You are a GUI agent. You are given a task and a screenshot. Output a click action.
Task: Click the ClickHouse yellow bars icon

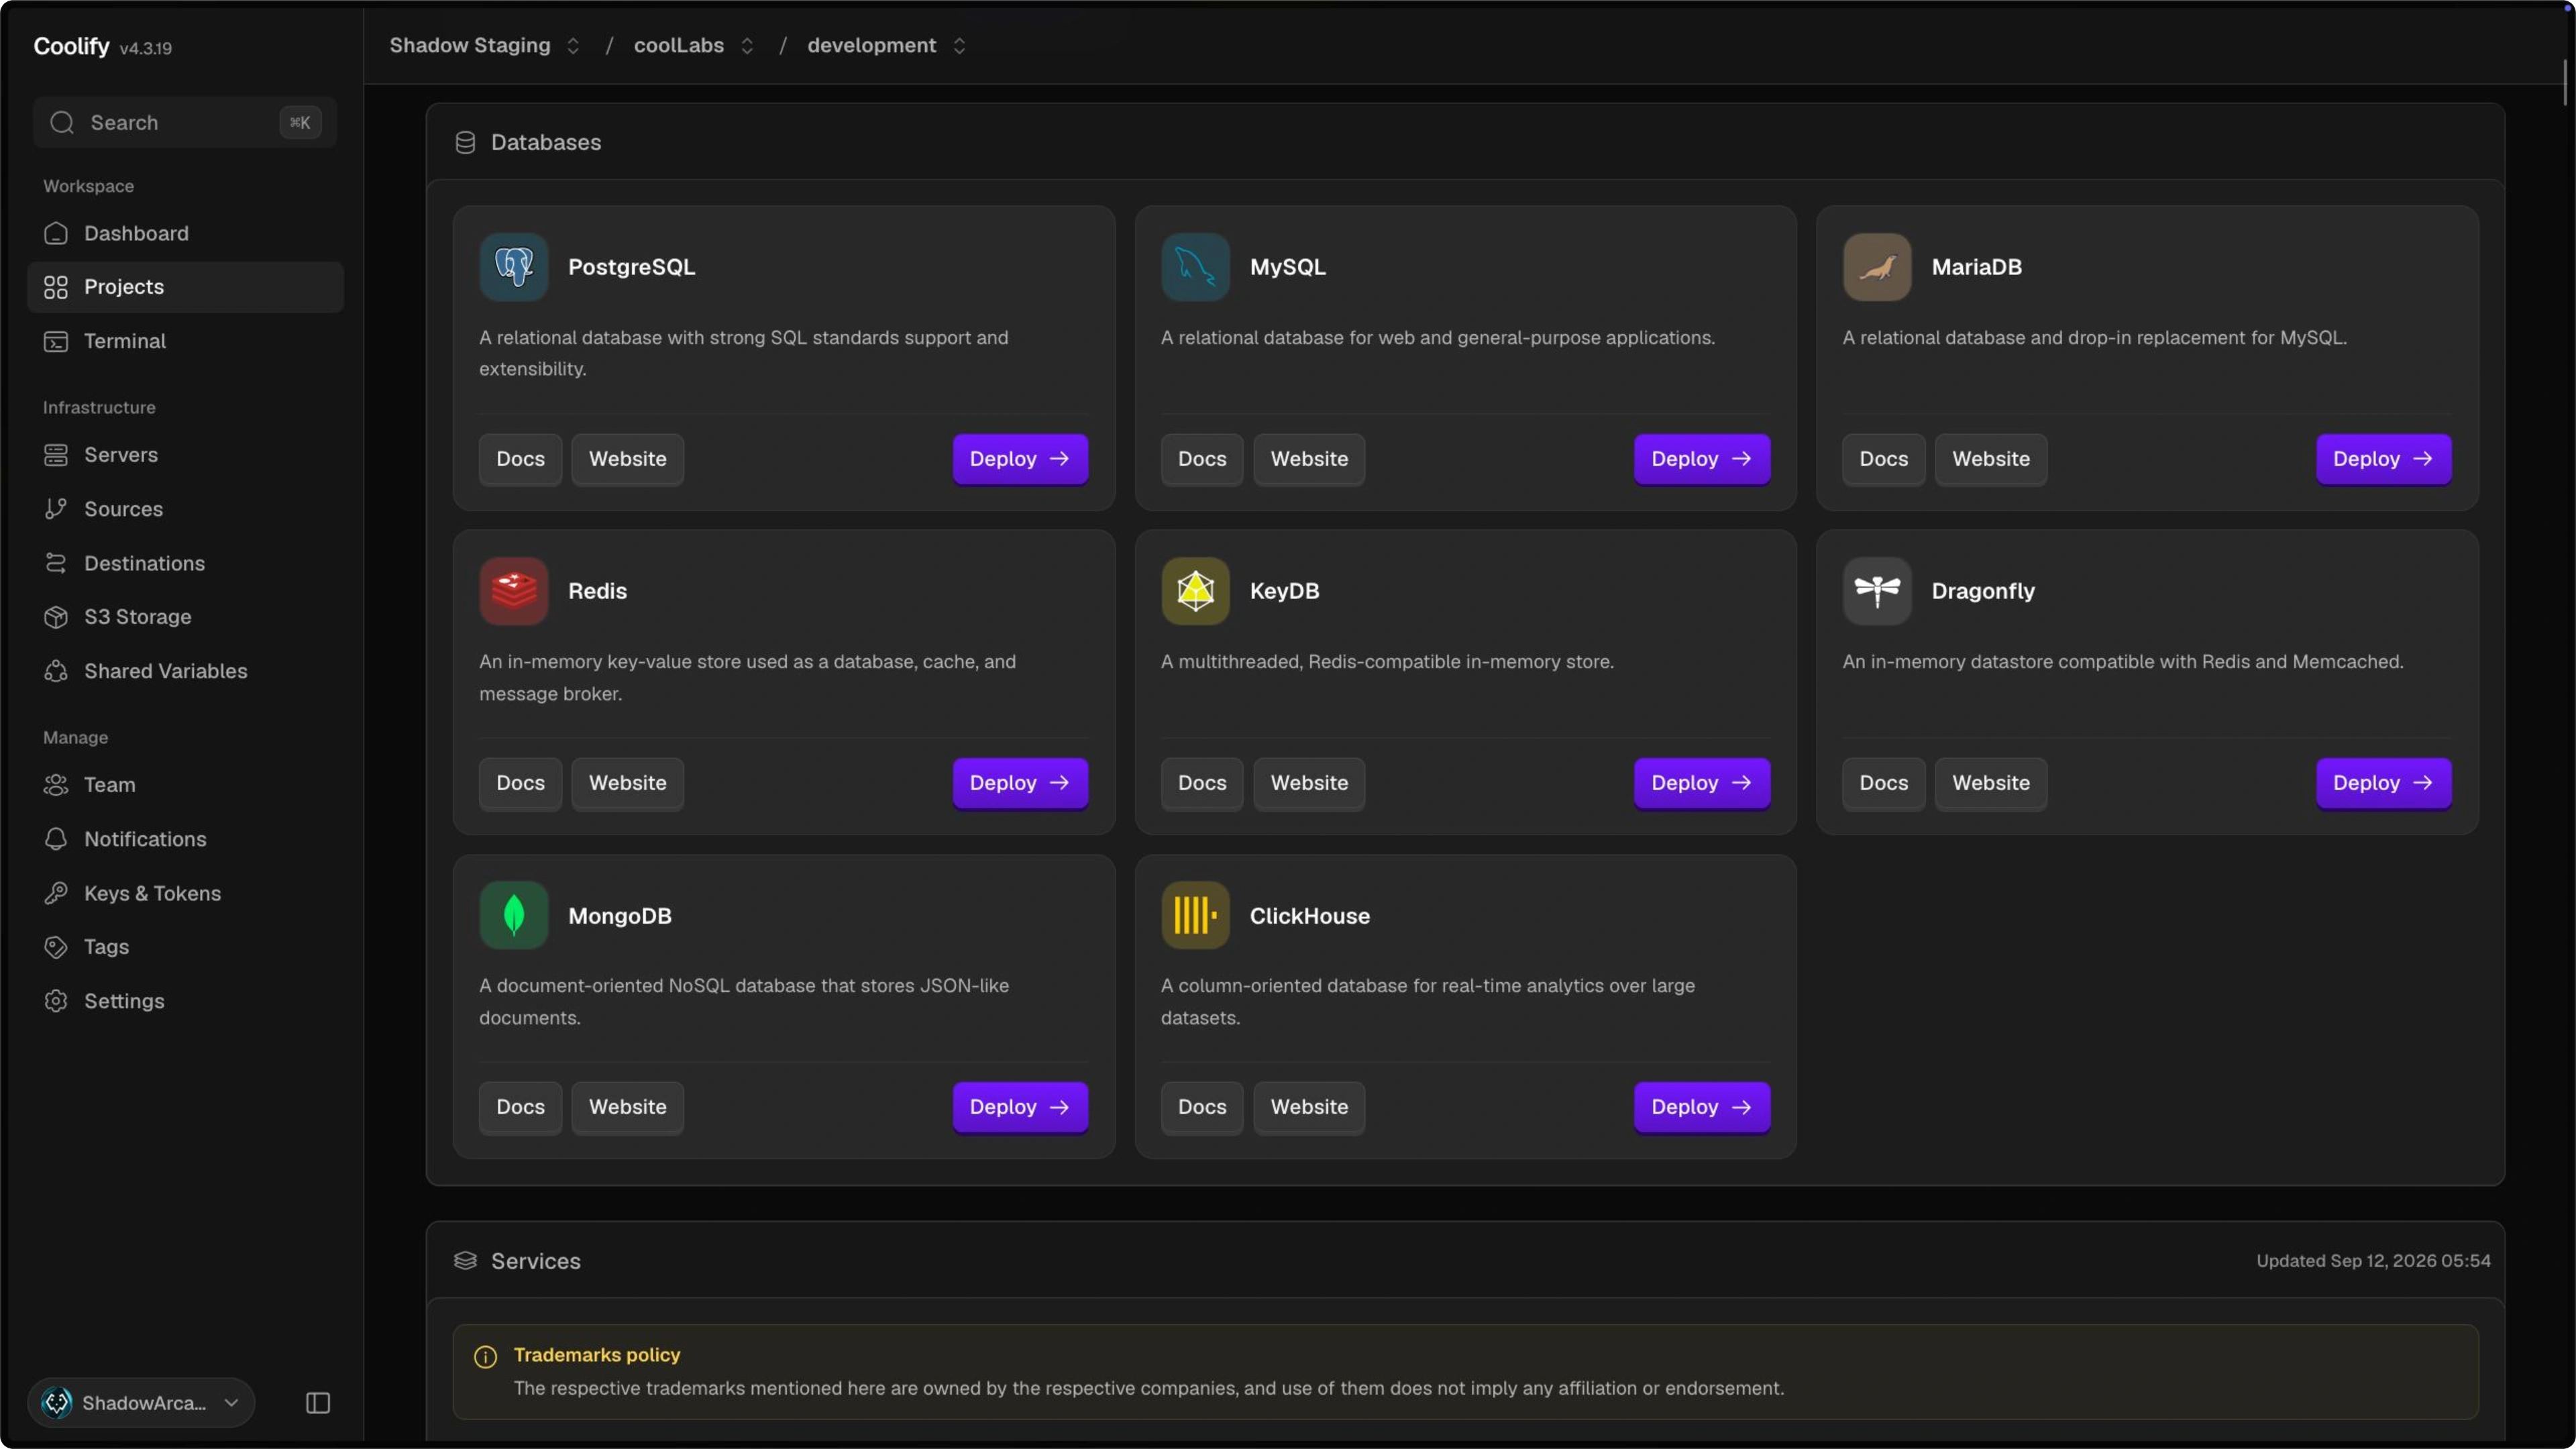pos(1195,915)
